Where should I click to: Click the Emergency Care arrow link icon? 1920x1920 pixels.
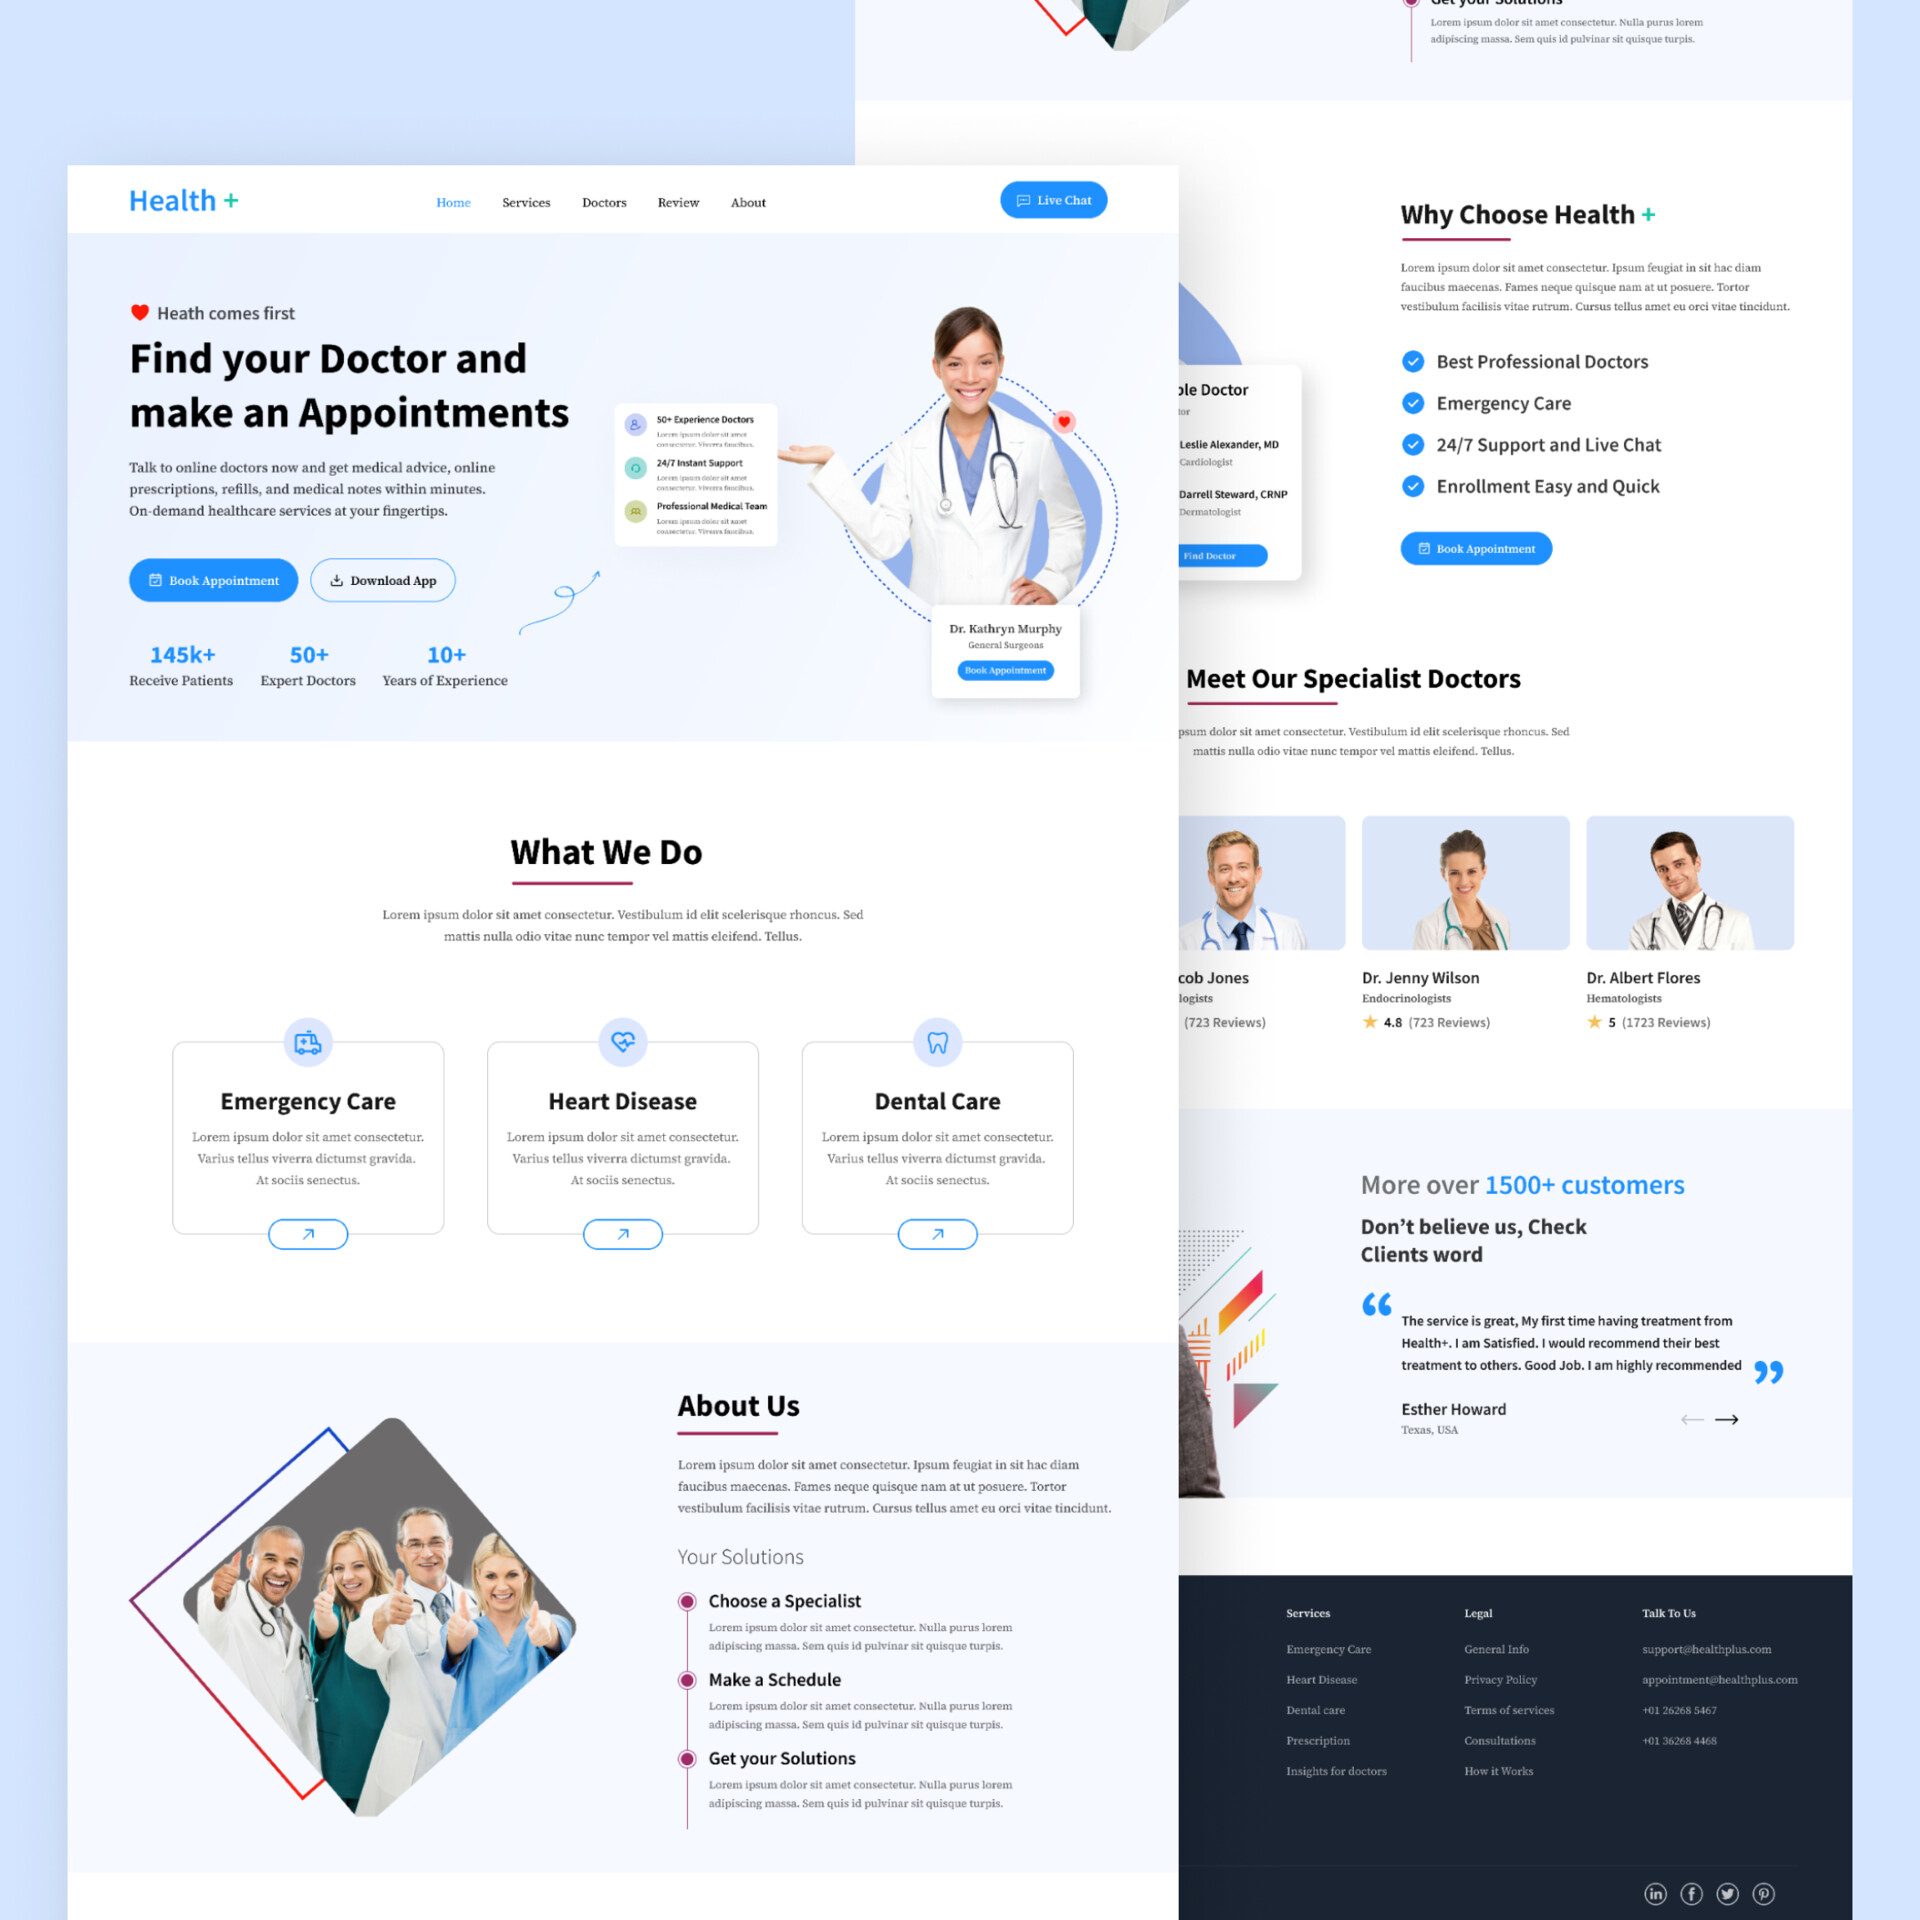pyautogui.click(x=306, y=1234)
